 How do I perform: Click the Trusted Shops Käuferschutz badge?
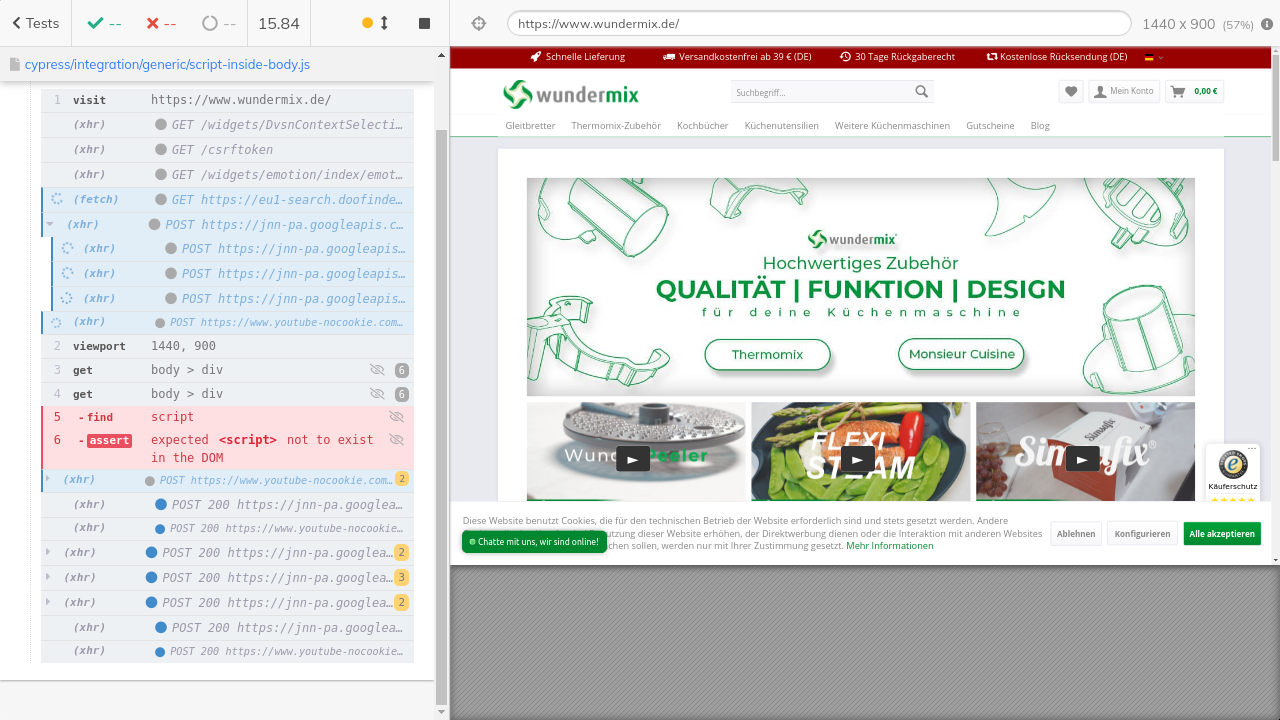click(x=1232, y=471)
